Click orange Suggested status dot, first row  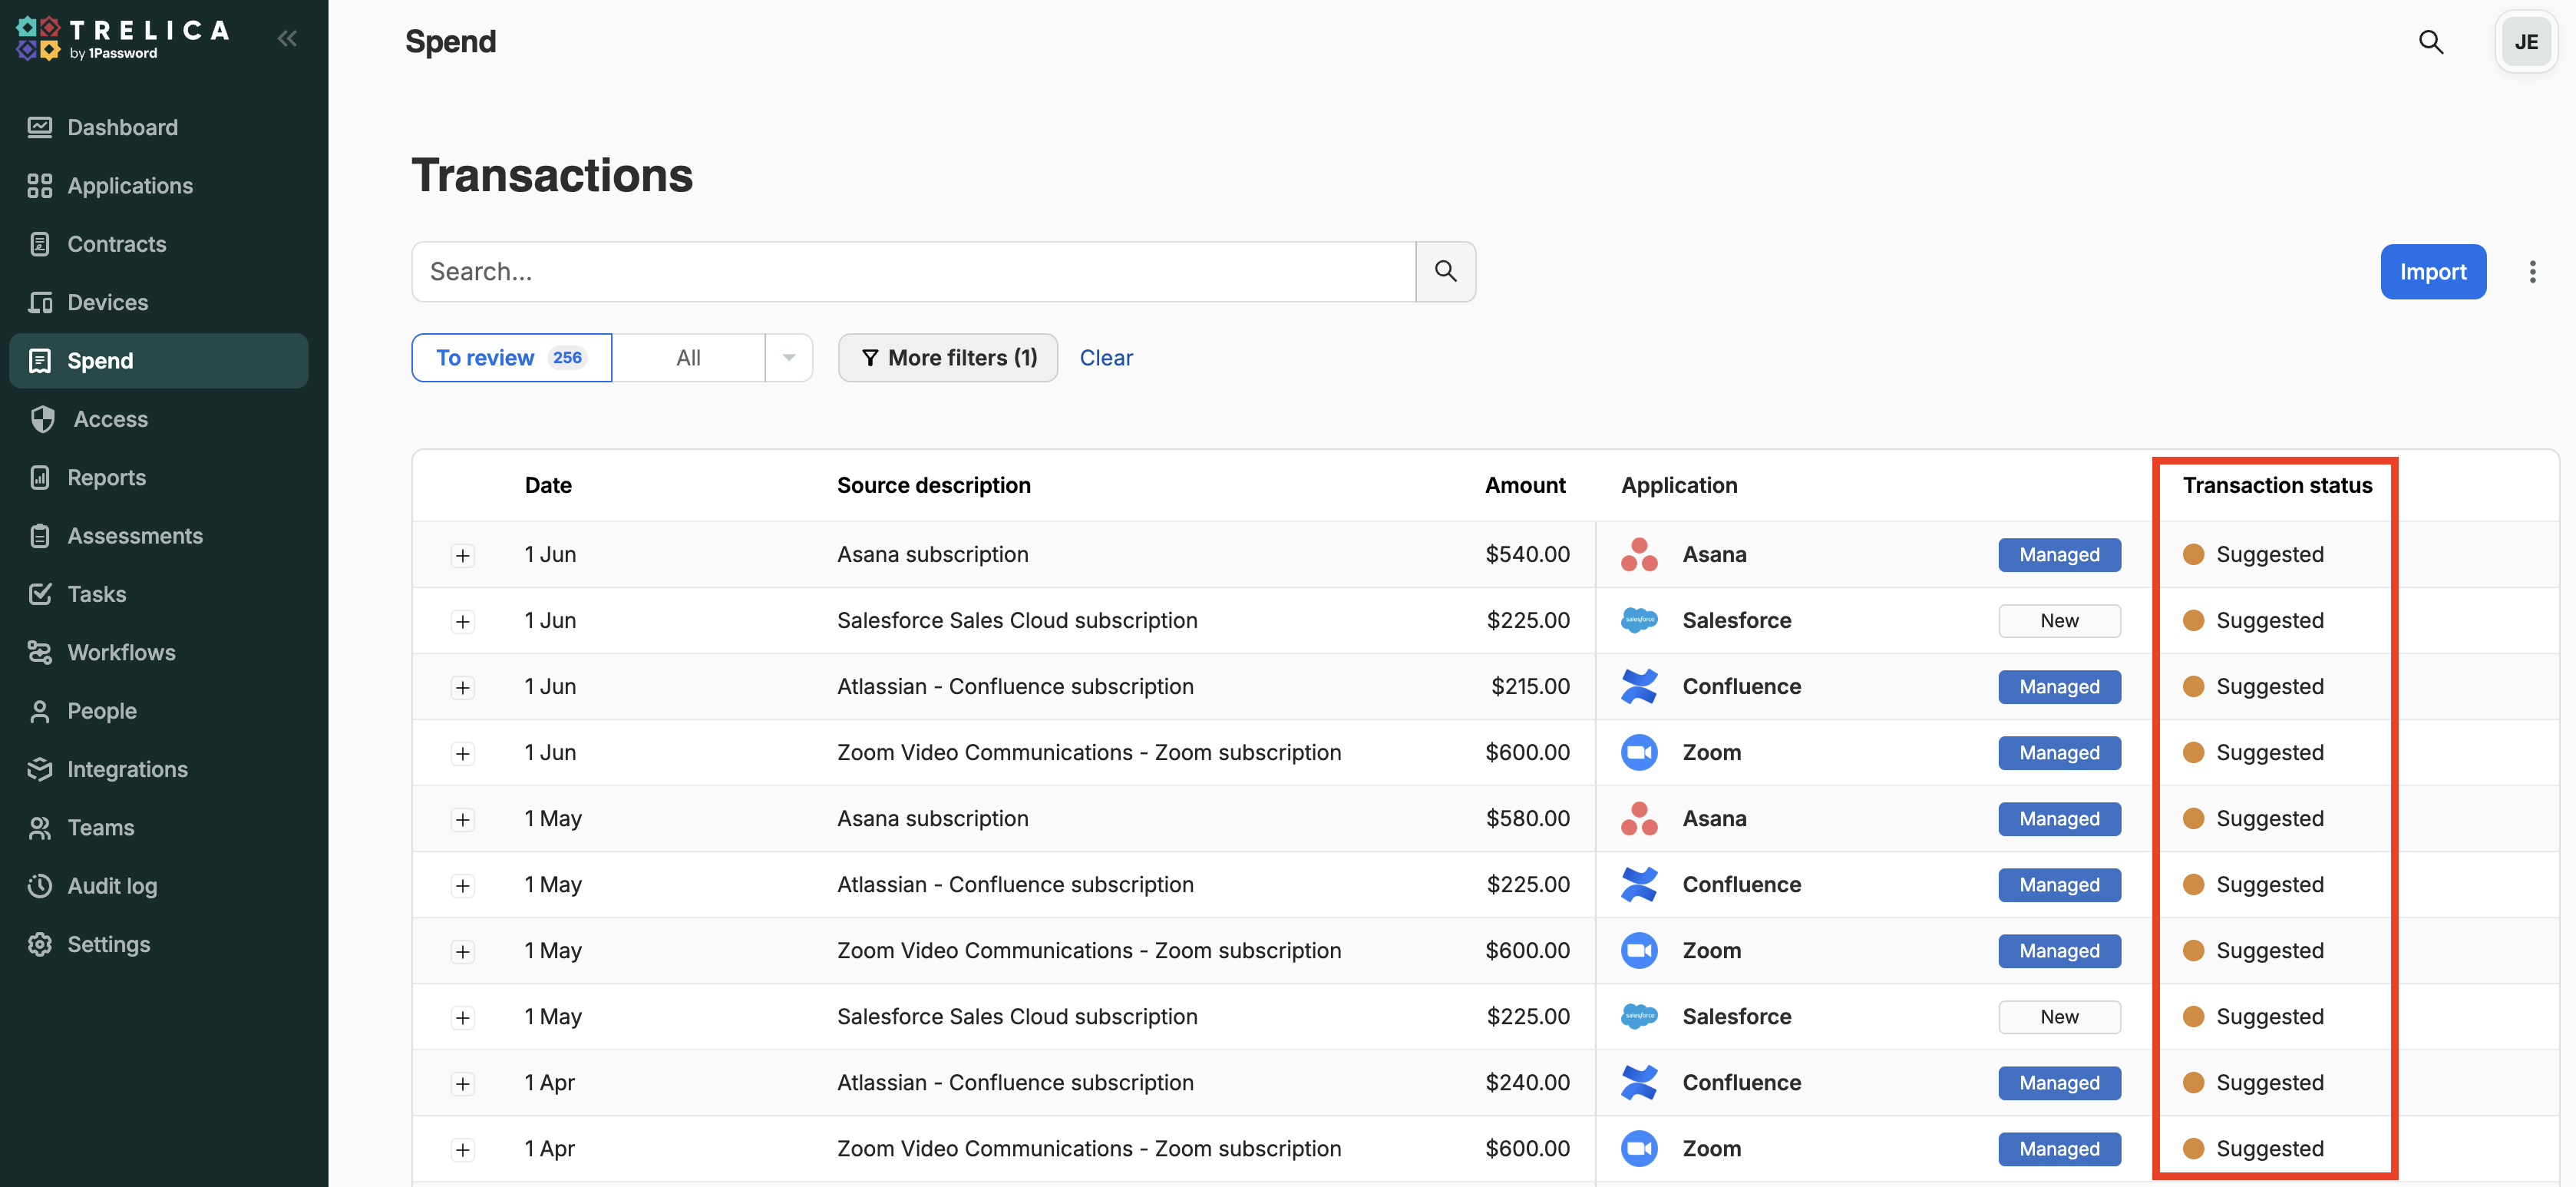tap(2193, 554)
